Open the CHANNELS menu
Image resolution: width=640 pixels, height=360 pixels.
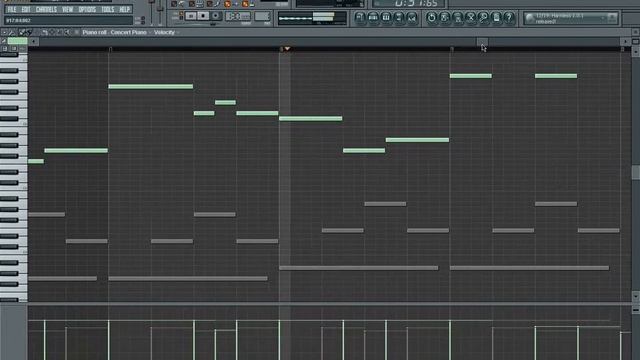point(46,9)
